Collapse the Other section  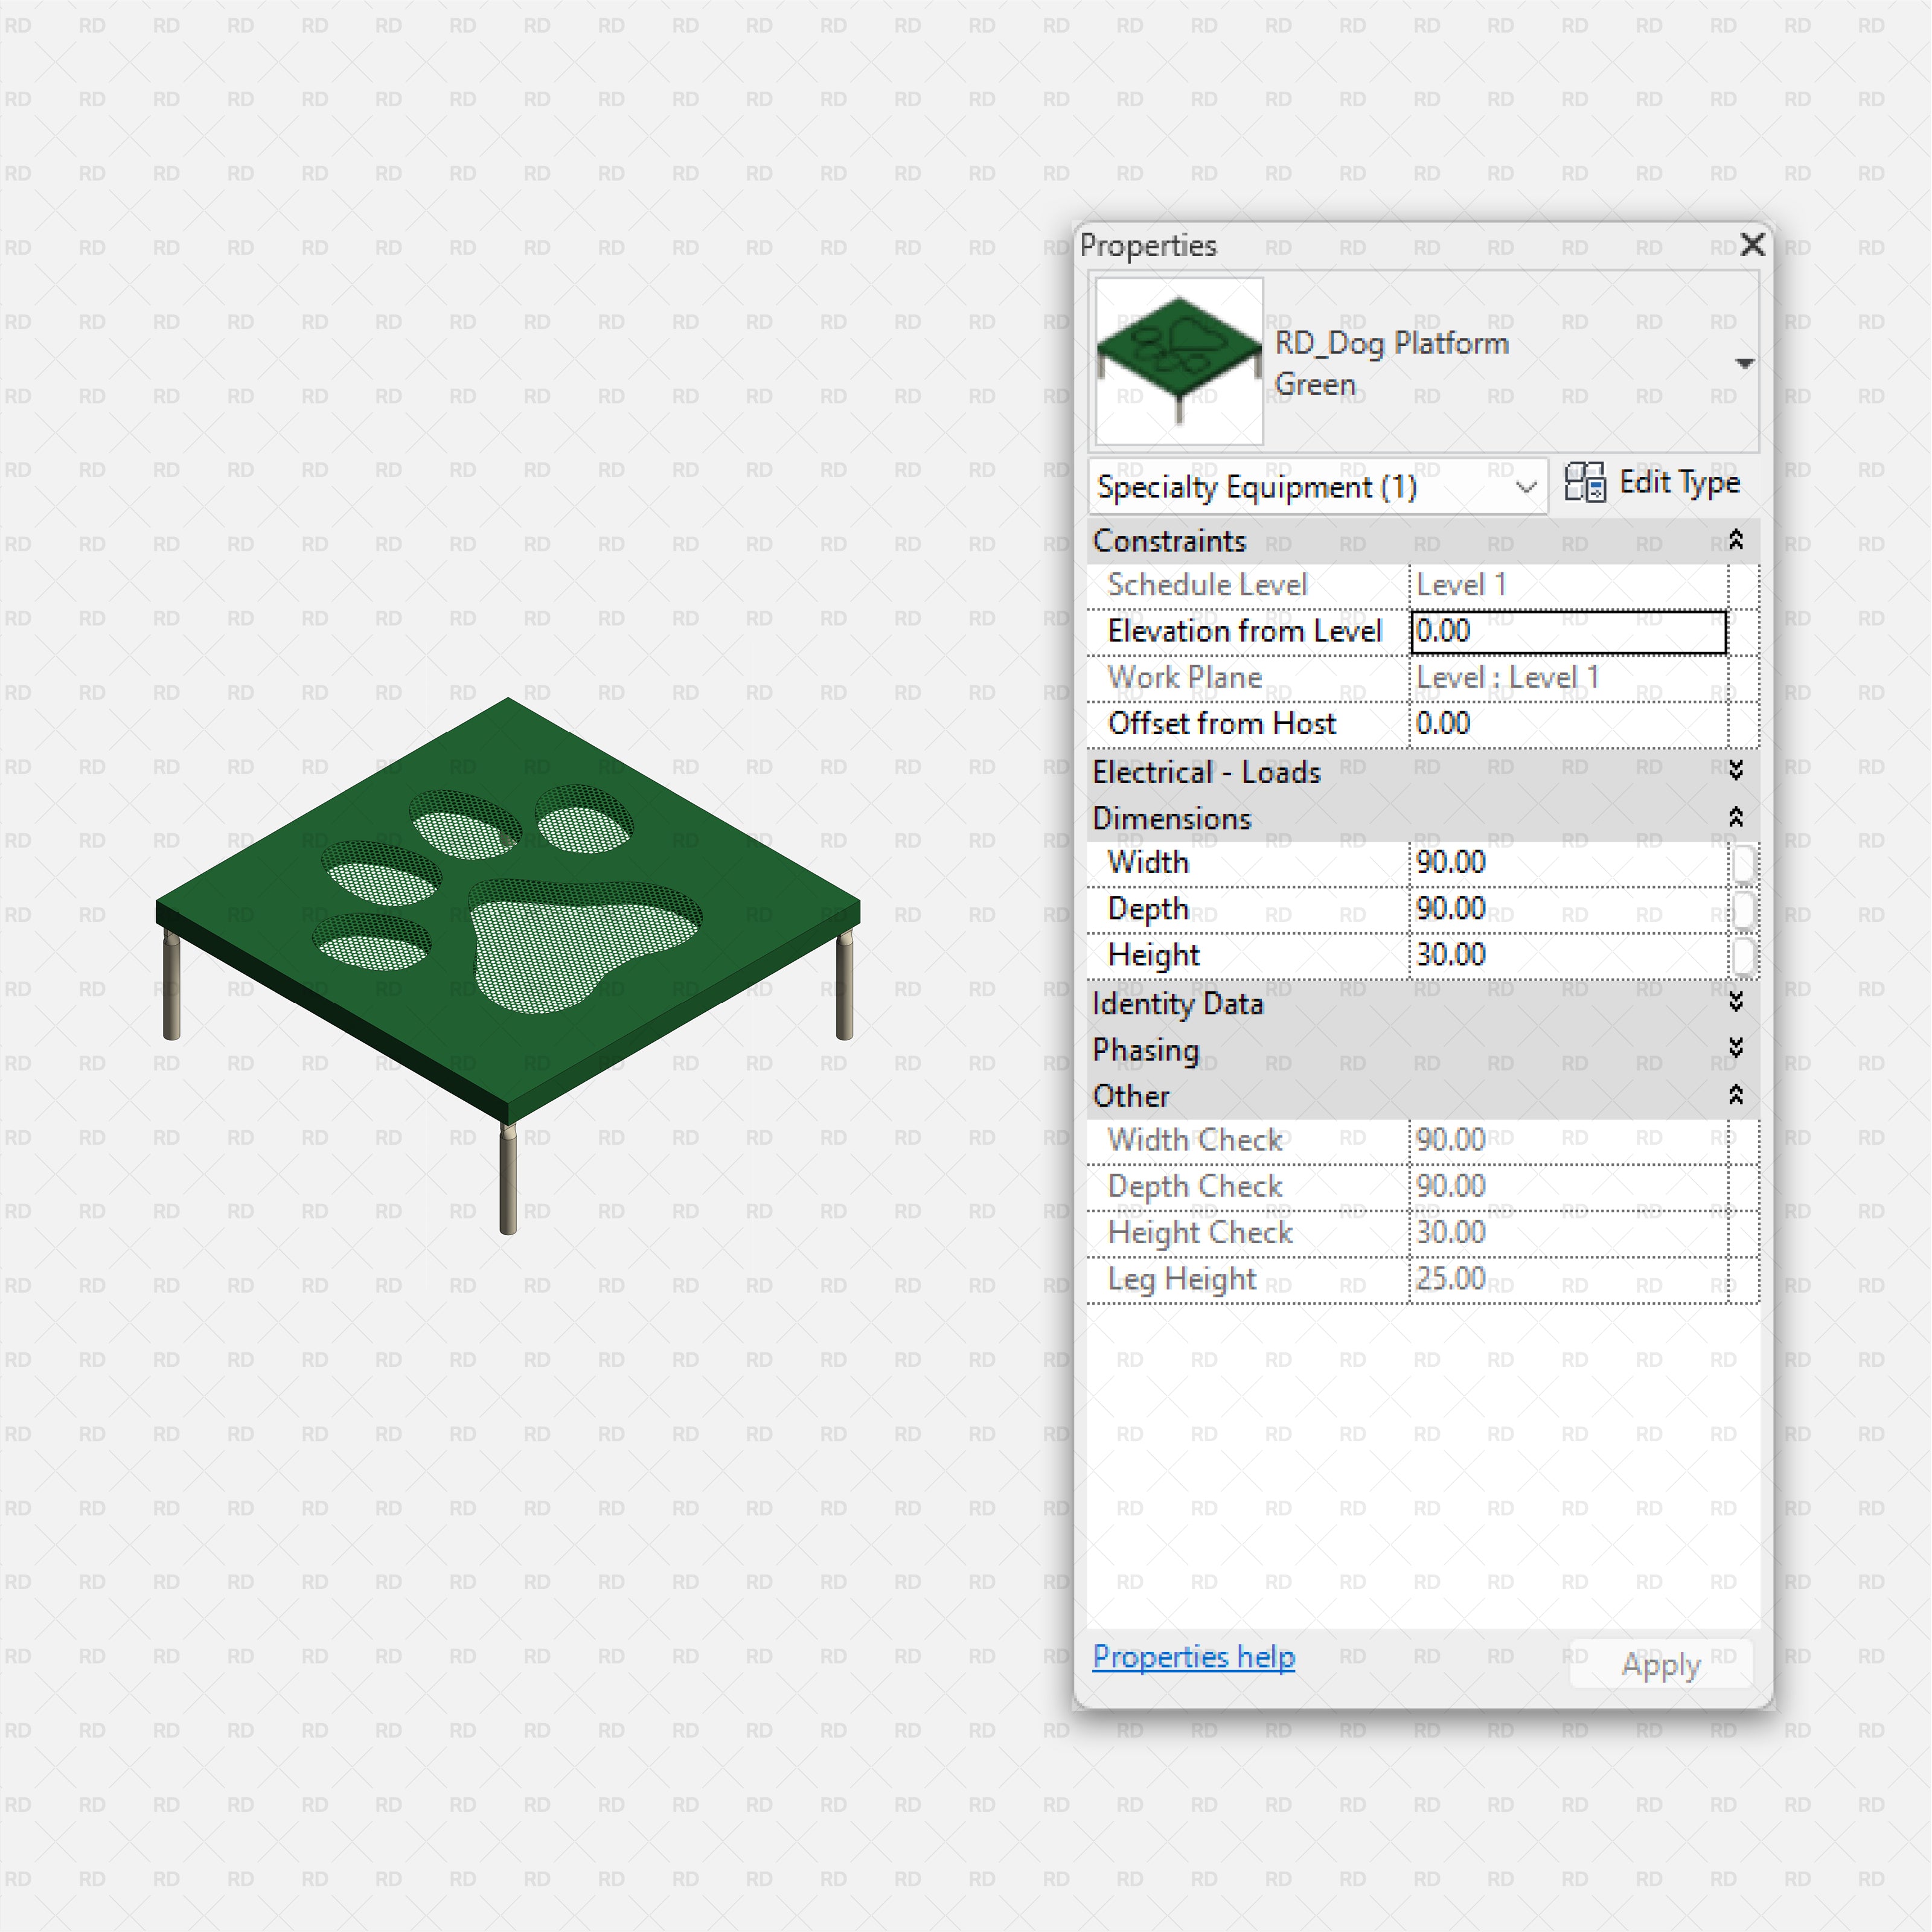(1737, 1095)
